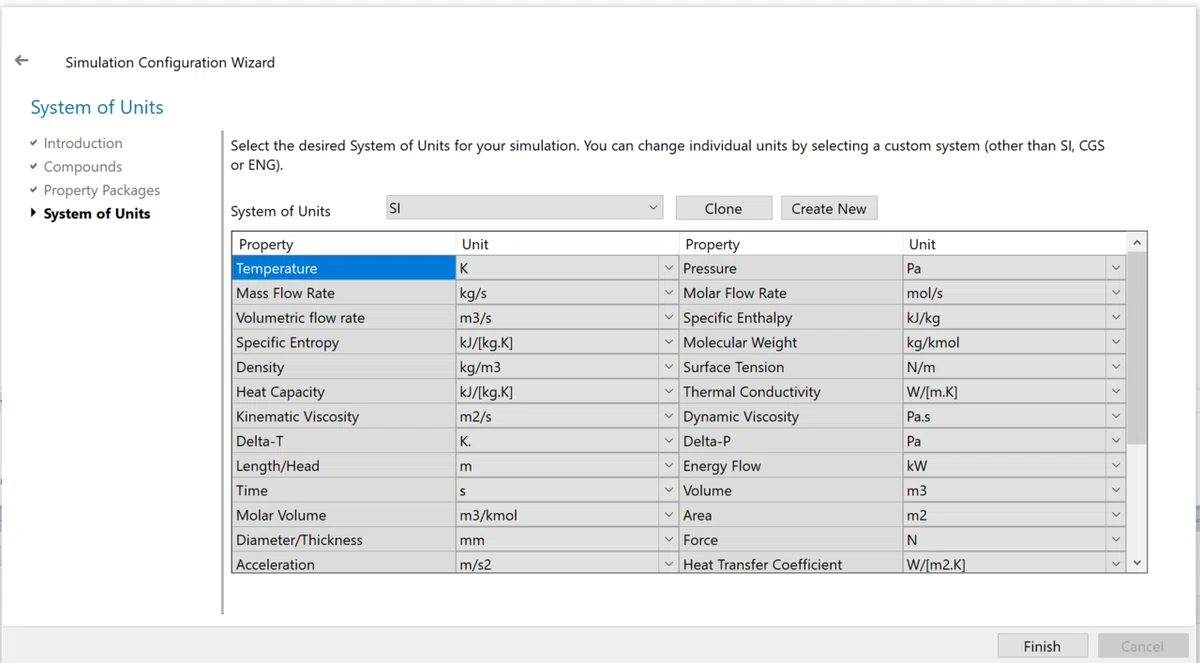Open the Surface Tension unit dropdown
Image resolution: width=1200 pixels, height=663 pixels.
point(1115,367)
